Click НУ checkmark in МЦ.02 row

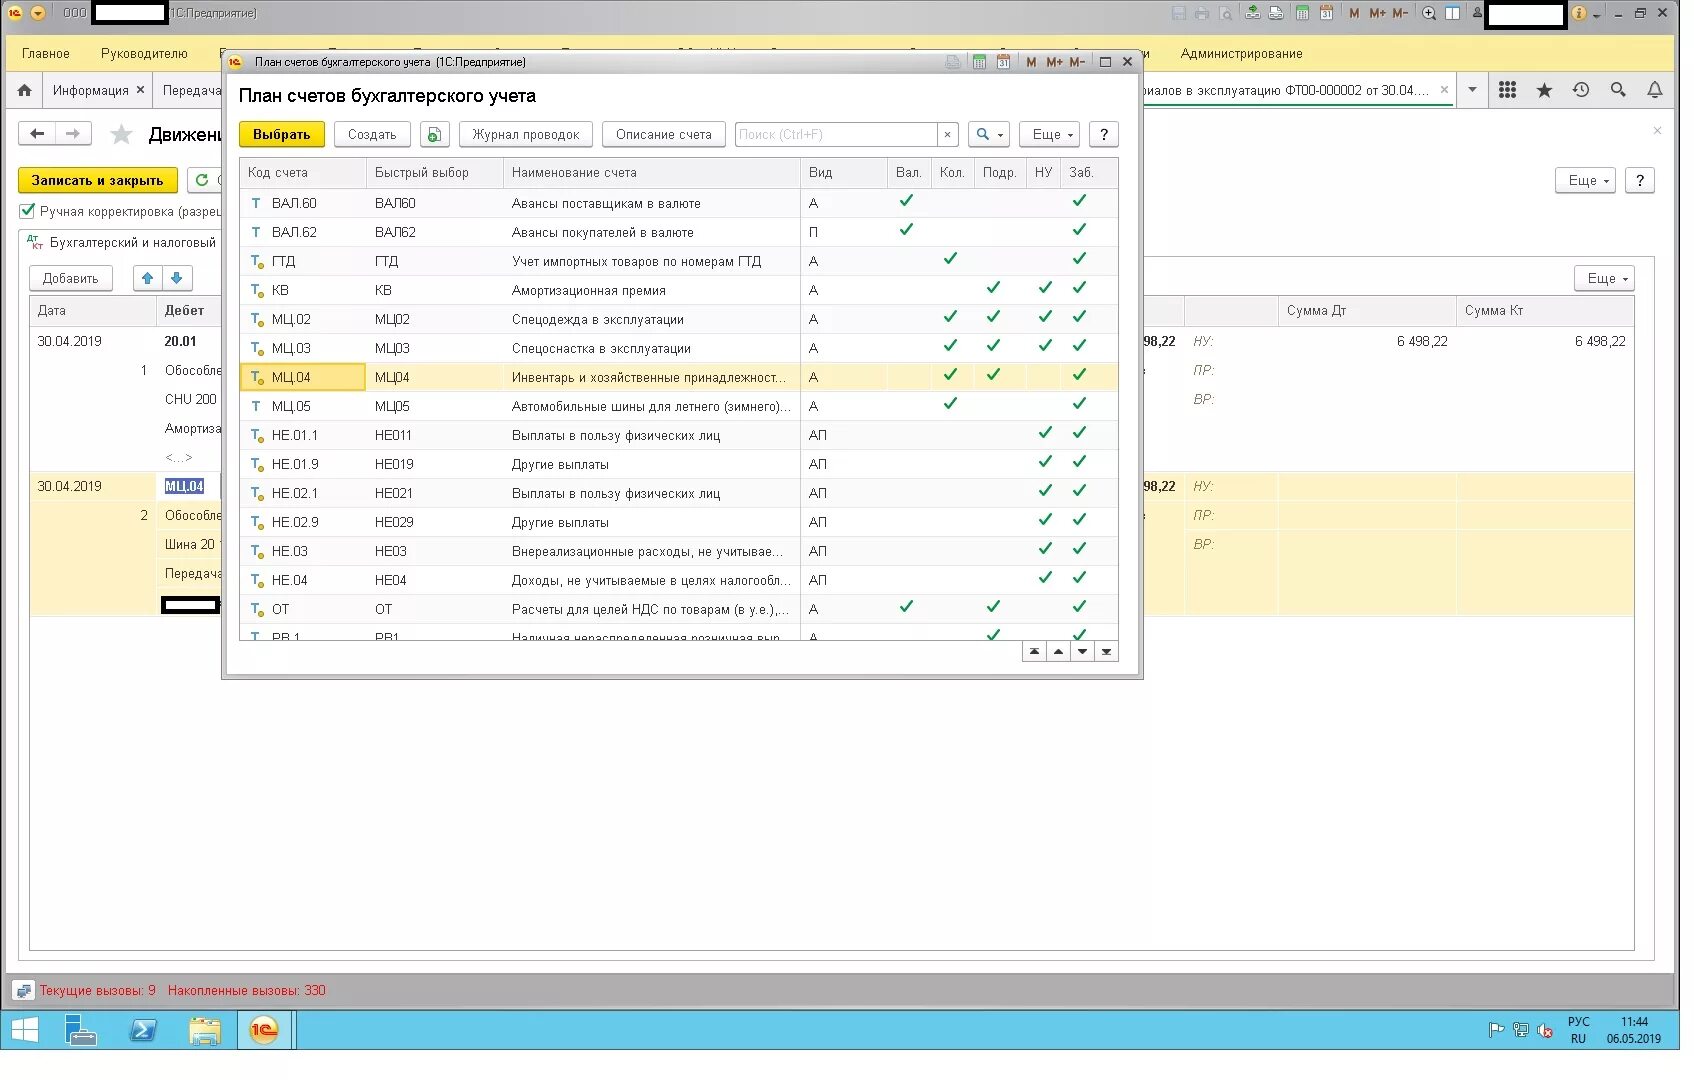(x=1045, y=317)
